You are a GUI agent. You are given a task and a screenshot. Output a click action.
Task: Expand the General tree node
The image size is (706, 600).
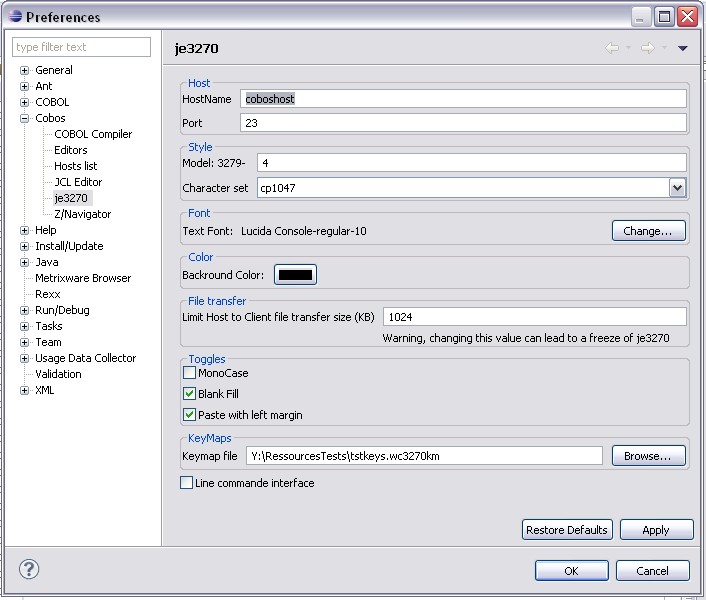coord(24,70)
